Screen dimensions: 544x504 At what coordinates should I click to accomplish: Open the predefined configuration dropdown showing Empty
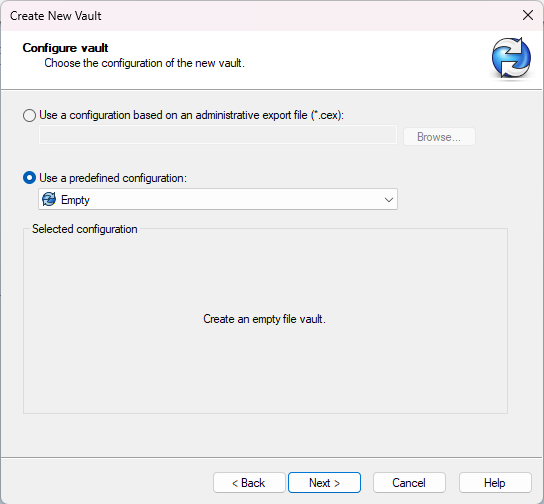click(218, 199)
